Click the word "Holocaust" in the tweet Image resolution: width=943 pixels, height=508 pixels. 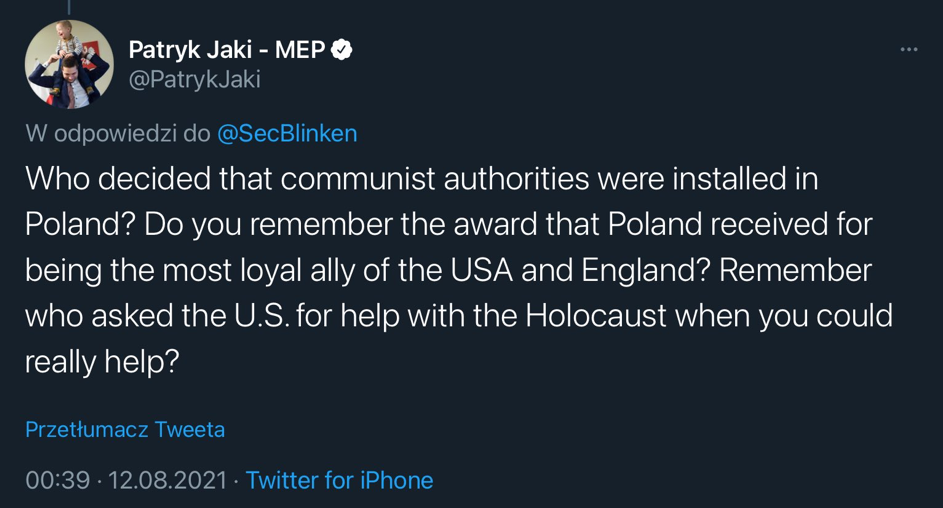coord(595,315)
